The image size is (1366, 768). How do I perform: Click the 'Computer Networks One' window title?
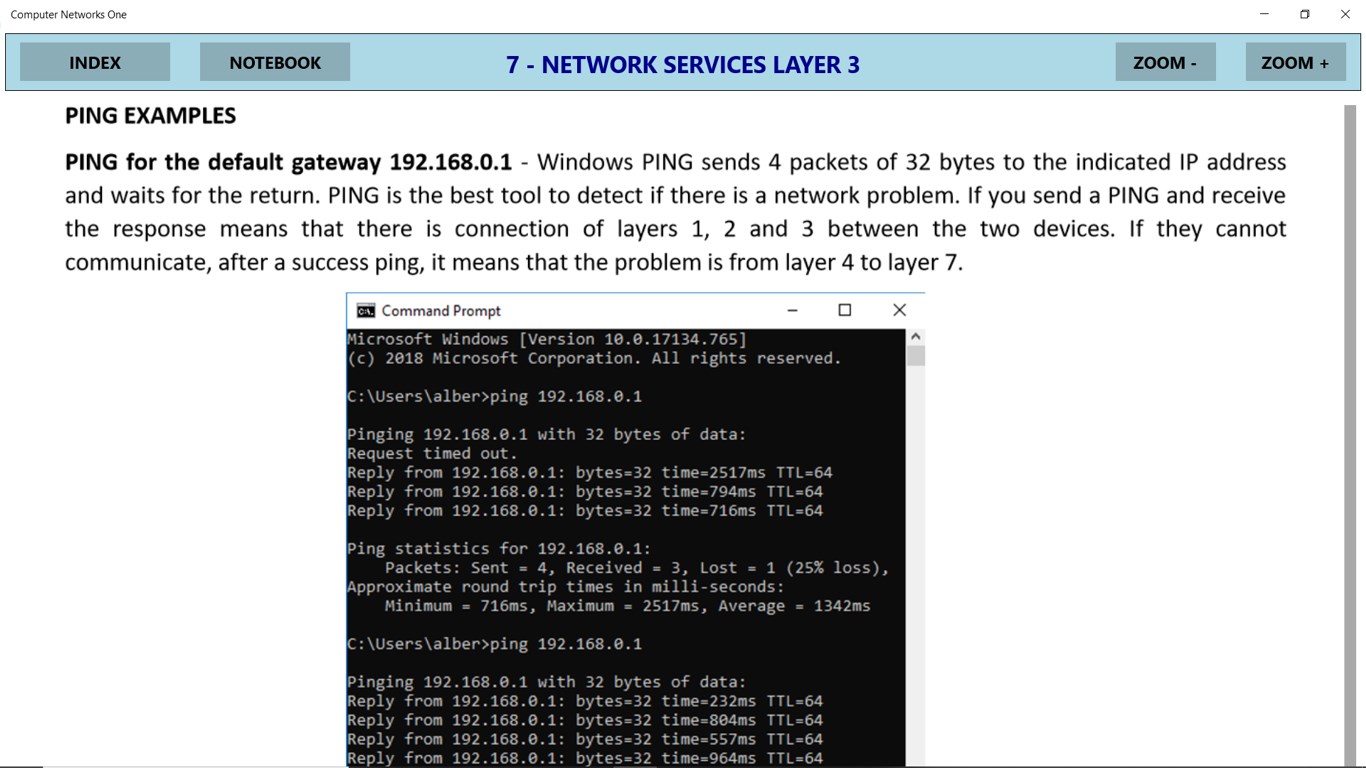69,14
